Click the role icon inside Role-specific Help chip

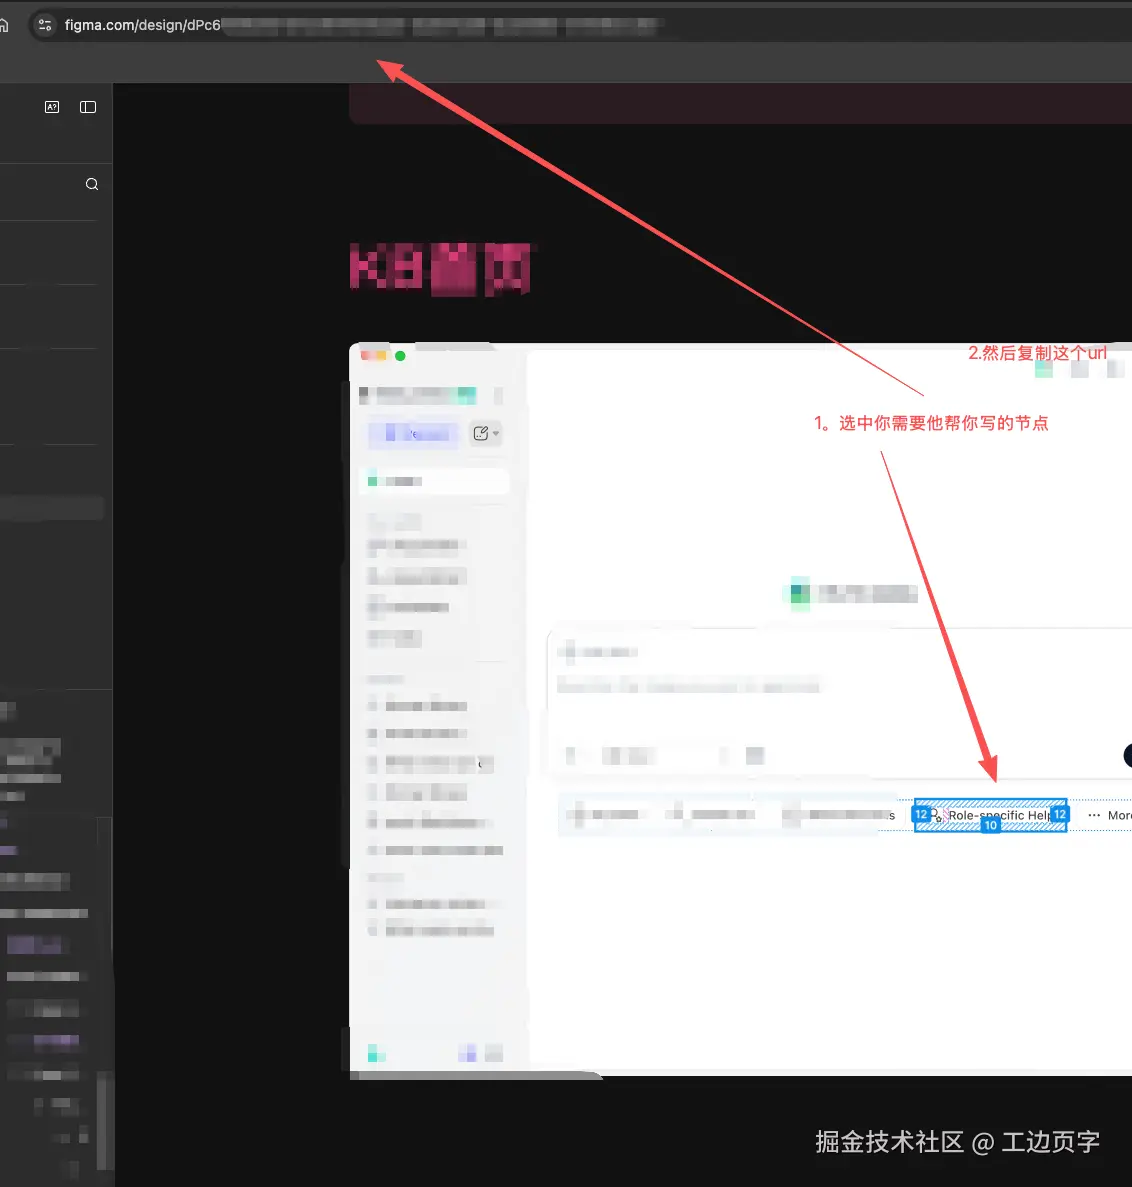937,815
